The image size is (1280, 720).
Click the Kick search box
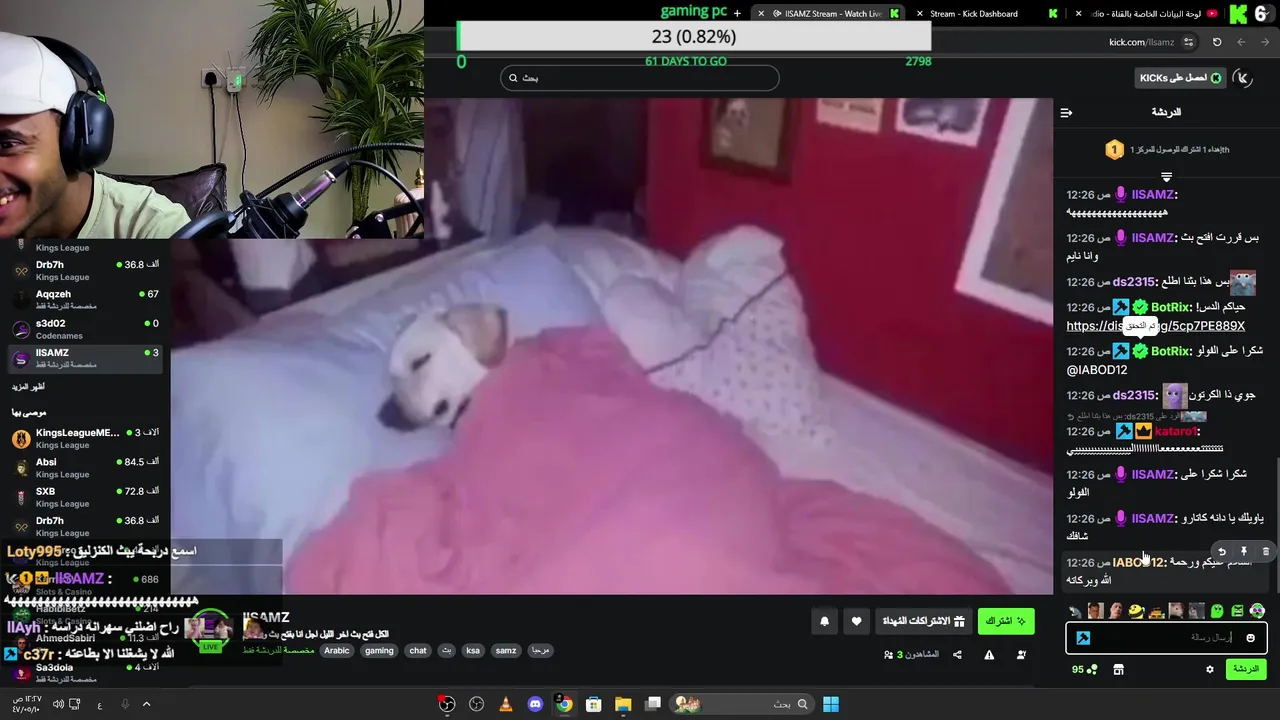(x=640, y=78)
